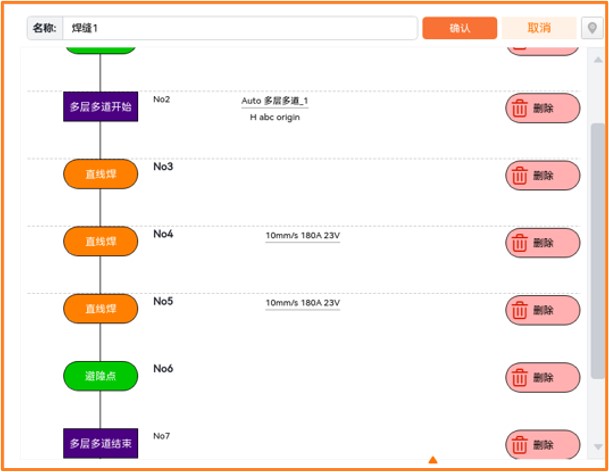Select the 多层多道开始 purple node

tap(101, 106)
